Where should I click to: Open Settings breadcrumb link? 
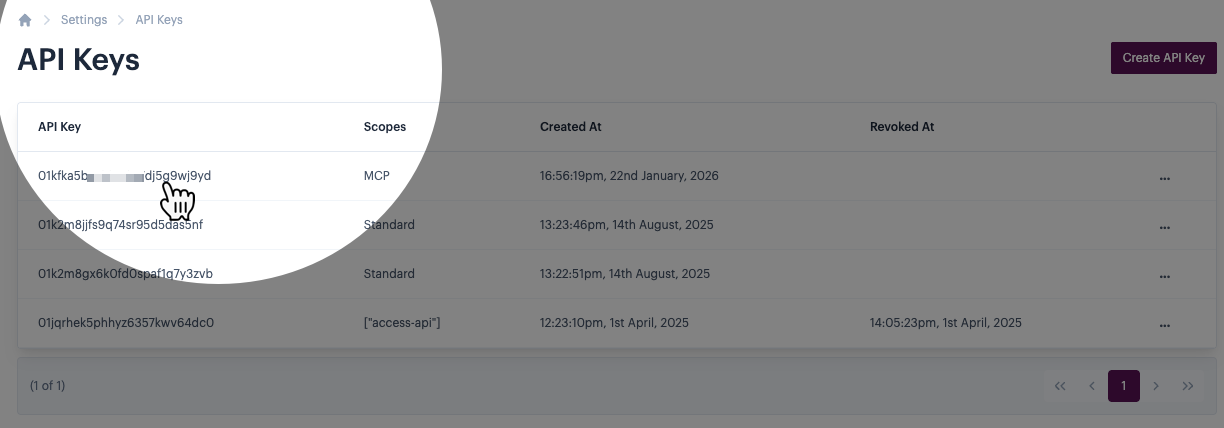click(84, 20)
